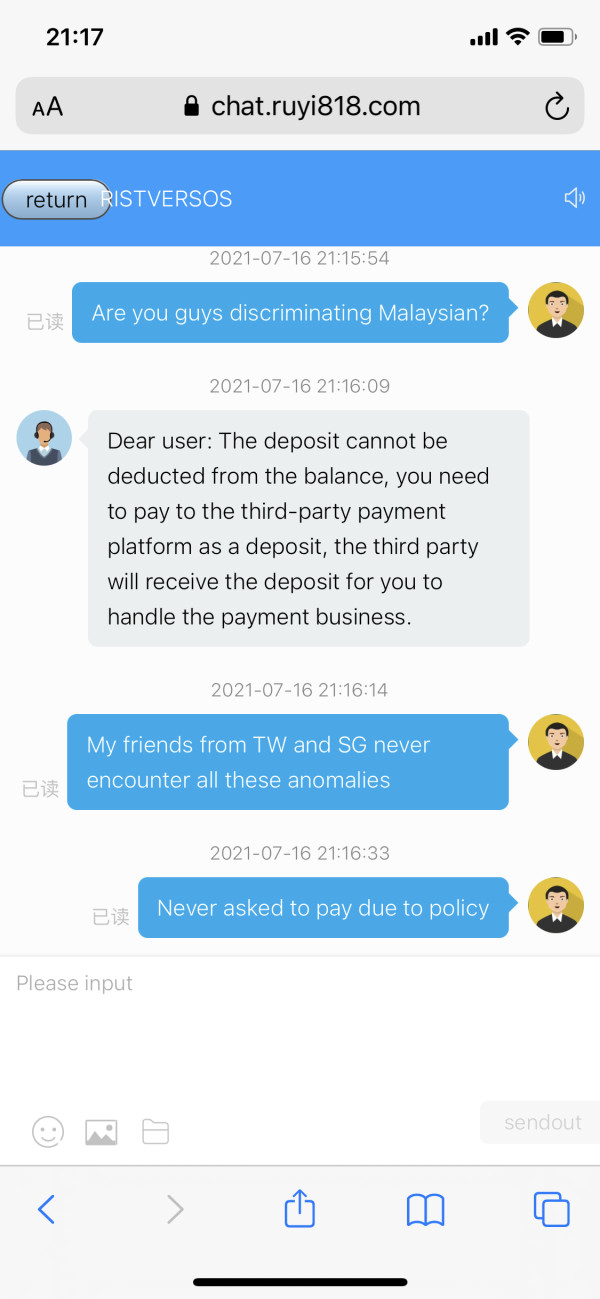Screen dimensions: 600x1299
Task: Open Safari share sheet
Action: click(x=300, y=1210)
